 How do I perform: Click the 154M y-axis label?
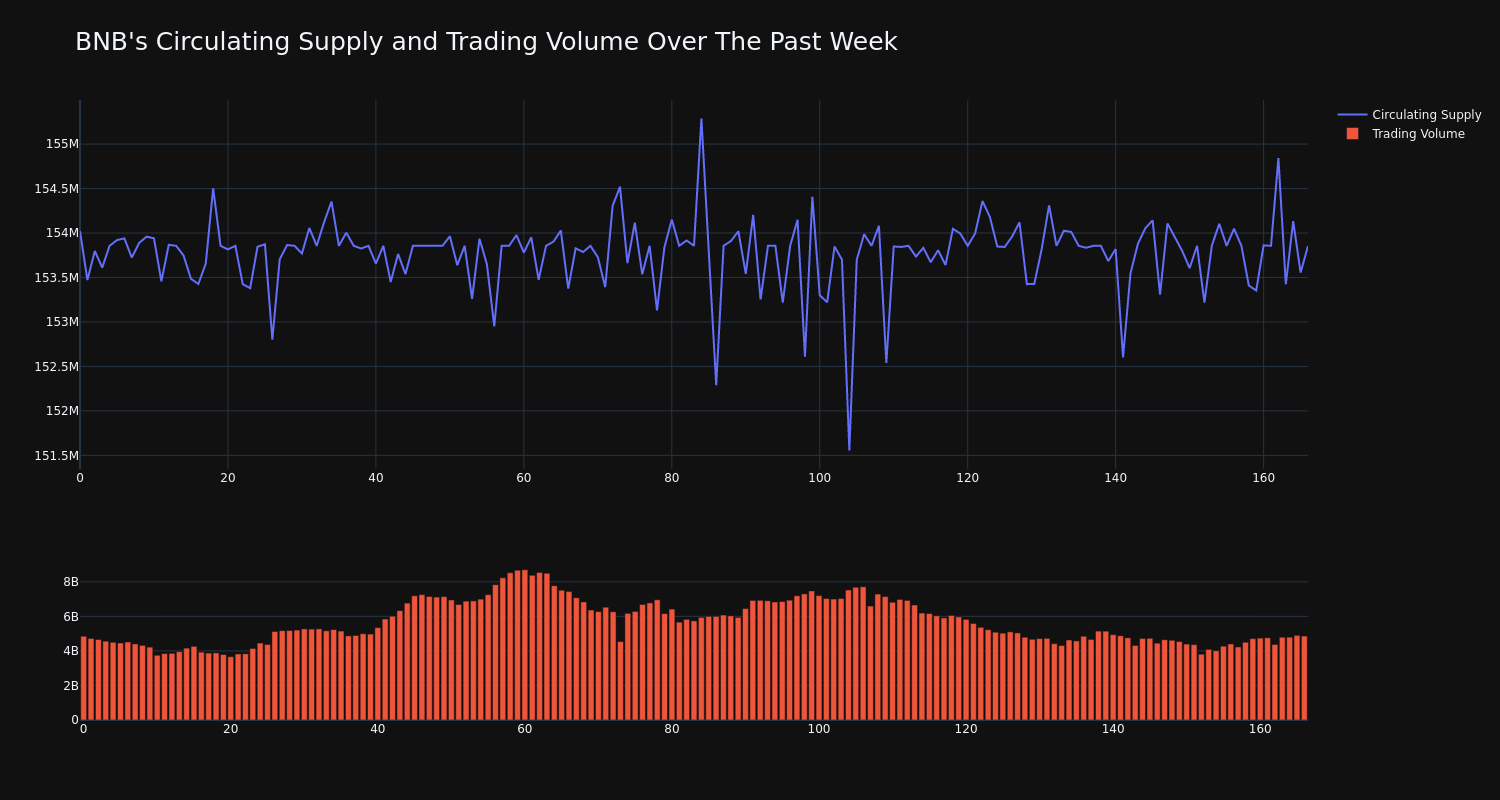(62, 233)
